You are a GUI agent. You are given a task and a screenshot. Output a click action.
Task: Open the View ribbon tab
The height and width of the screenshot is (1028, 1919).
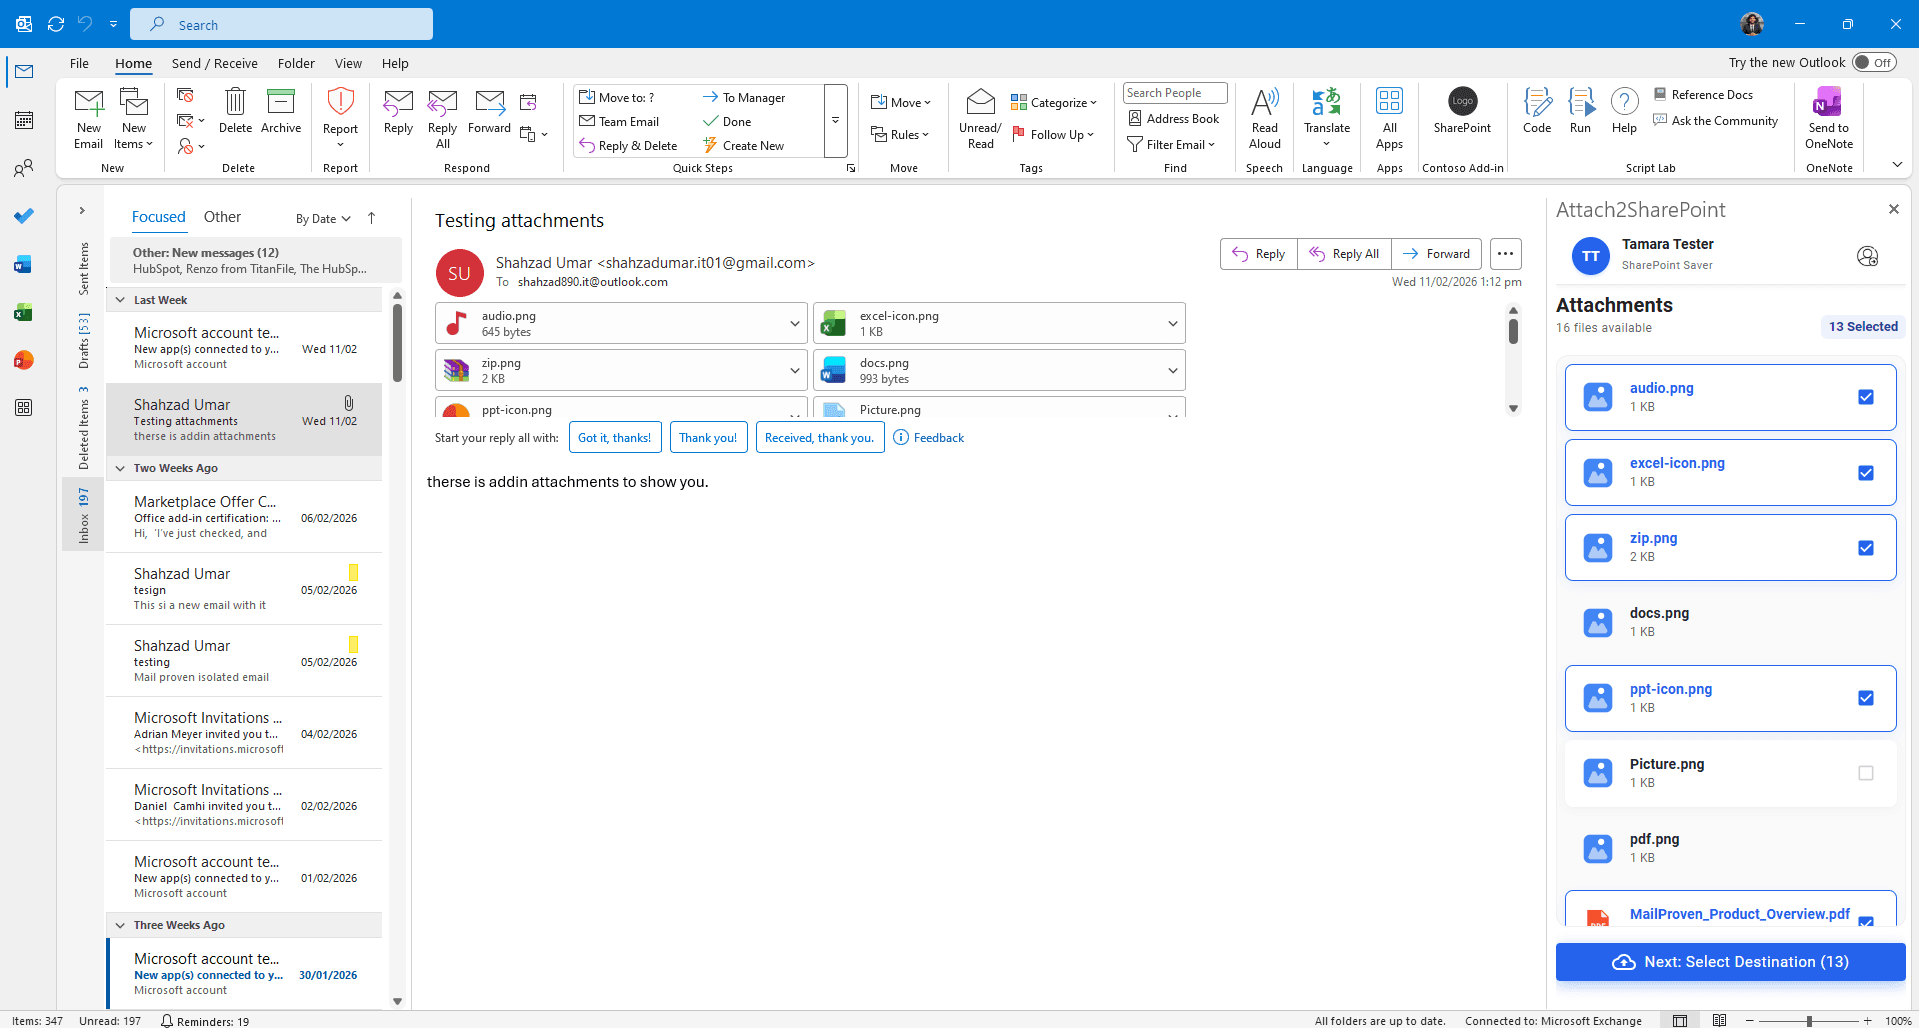coord(348,63)
